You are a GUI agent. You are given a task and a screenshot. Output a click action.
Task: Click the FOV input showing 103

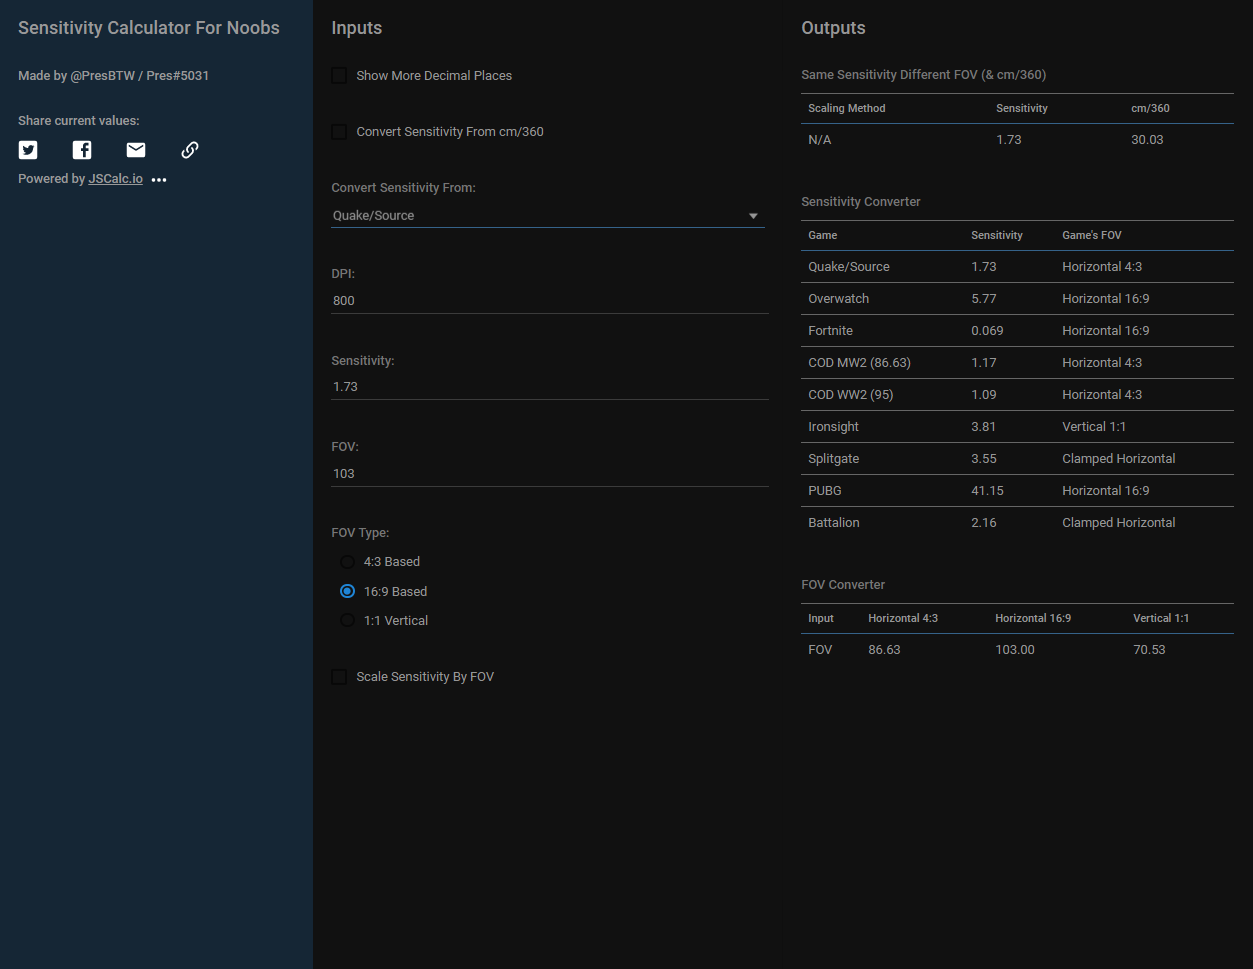550,473
